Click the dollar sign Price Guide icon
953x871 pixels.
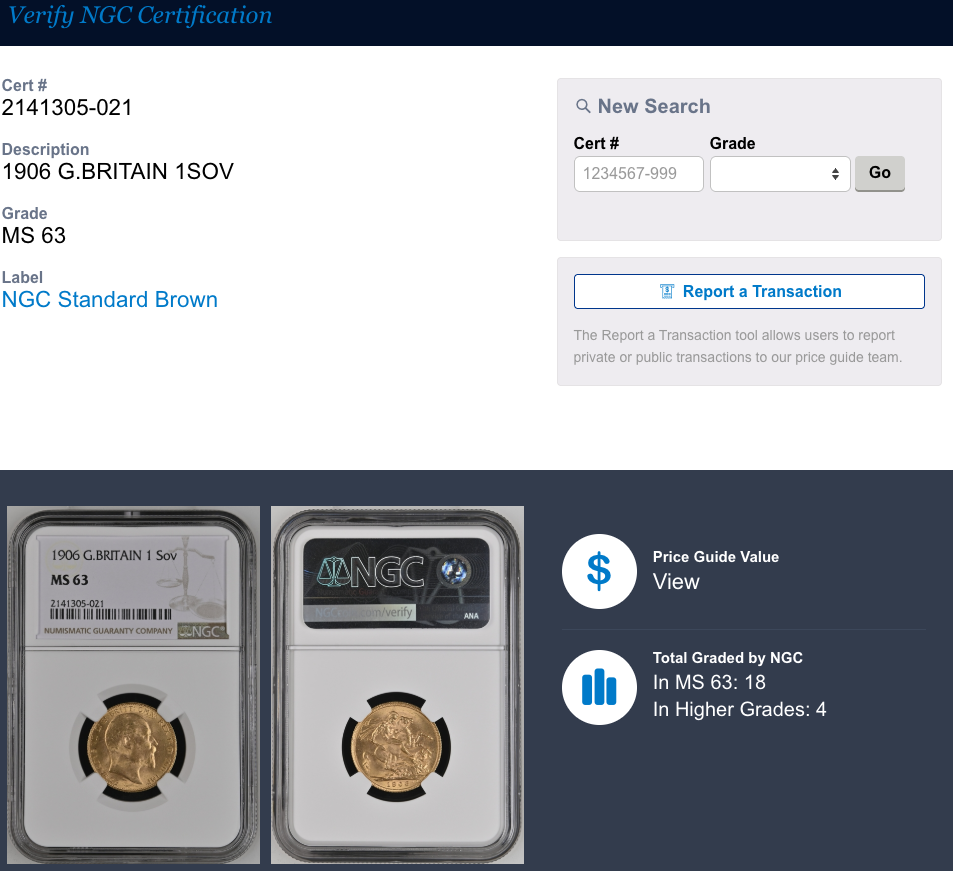(x=599, y=571)
